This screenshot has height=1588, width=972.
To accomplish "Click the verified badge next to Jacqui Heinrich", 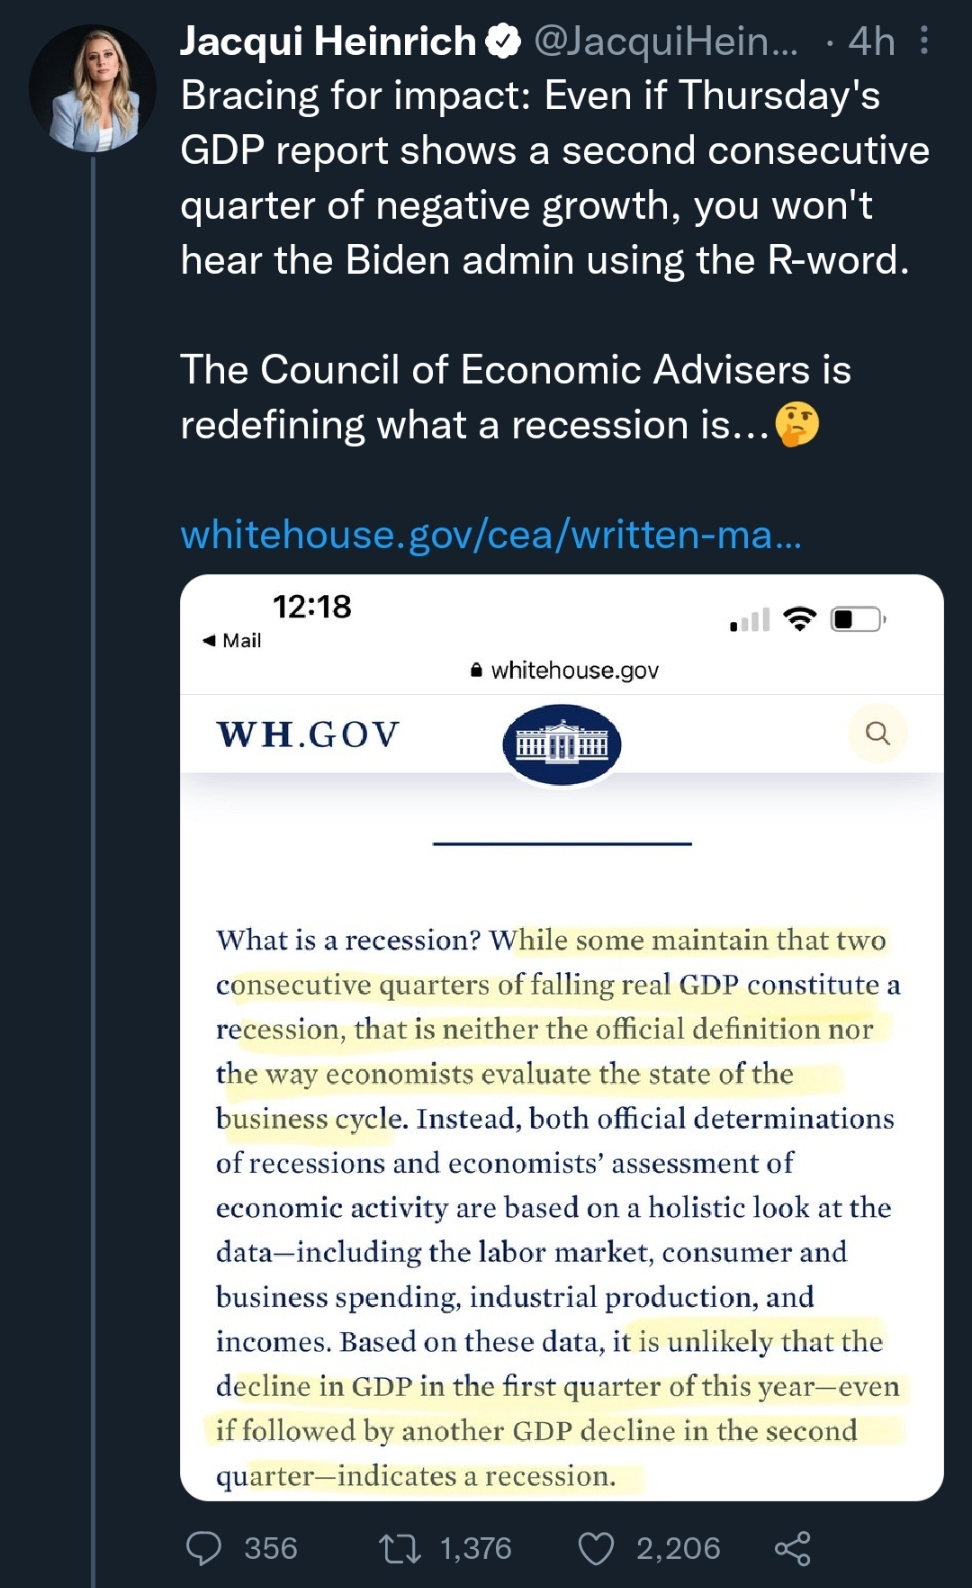I will tap(503, 41).
